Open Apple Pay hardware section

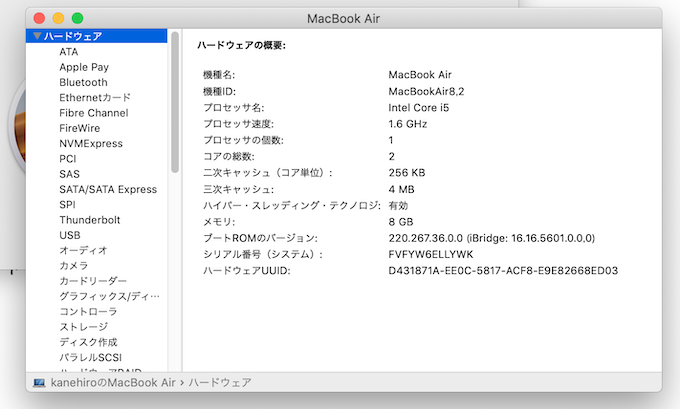click(x=84, y=67)
